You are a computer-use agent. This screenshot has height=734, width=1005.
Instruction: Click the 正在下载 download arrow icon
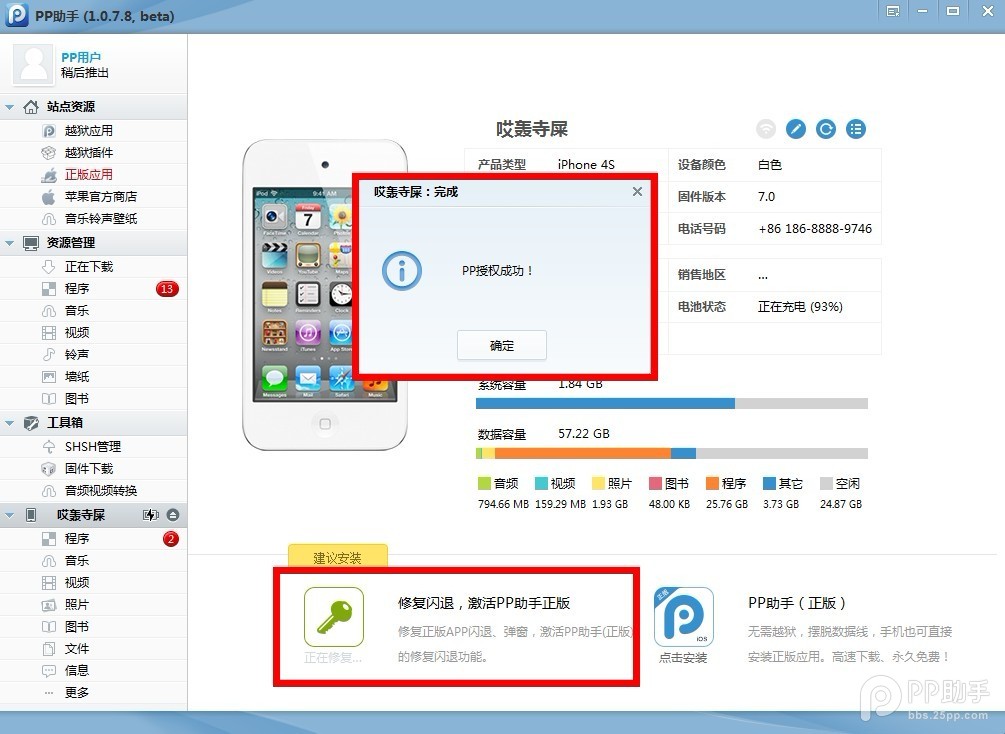(49, 267)
